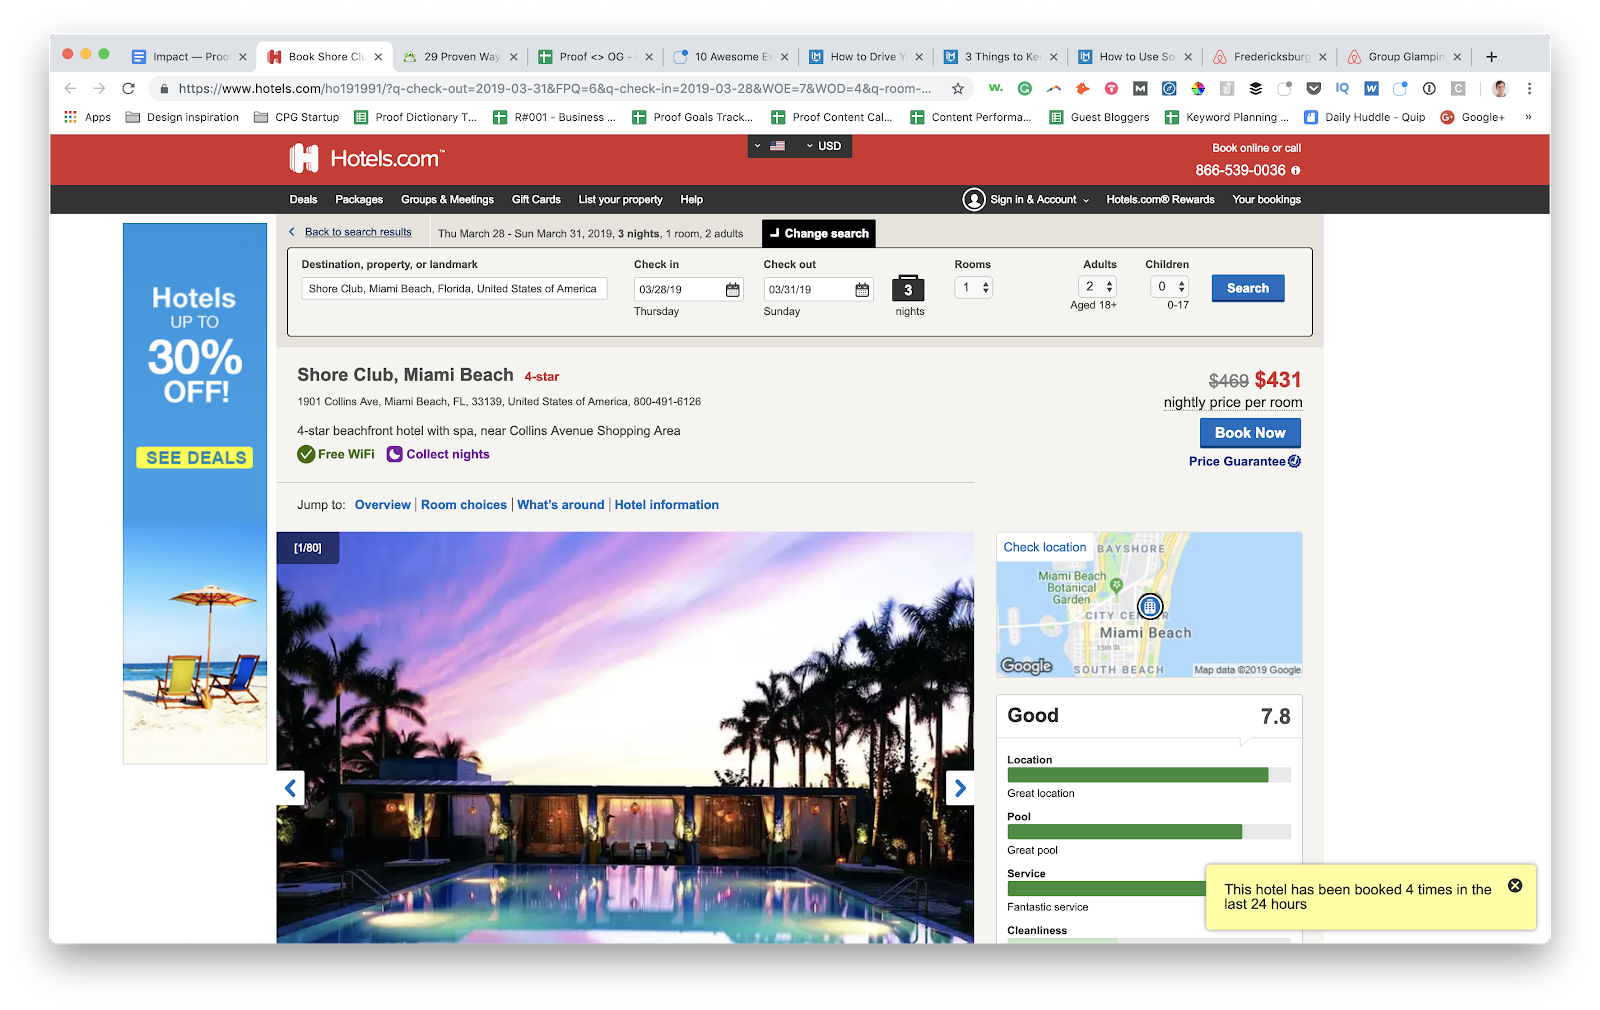Reload the page with refresh icon
1600x1010 pixels.
tap(128, 88)
